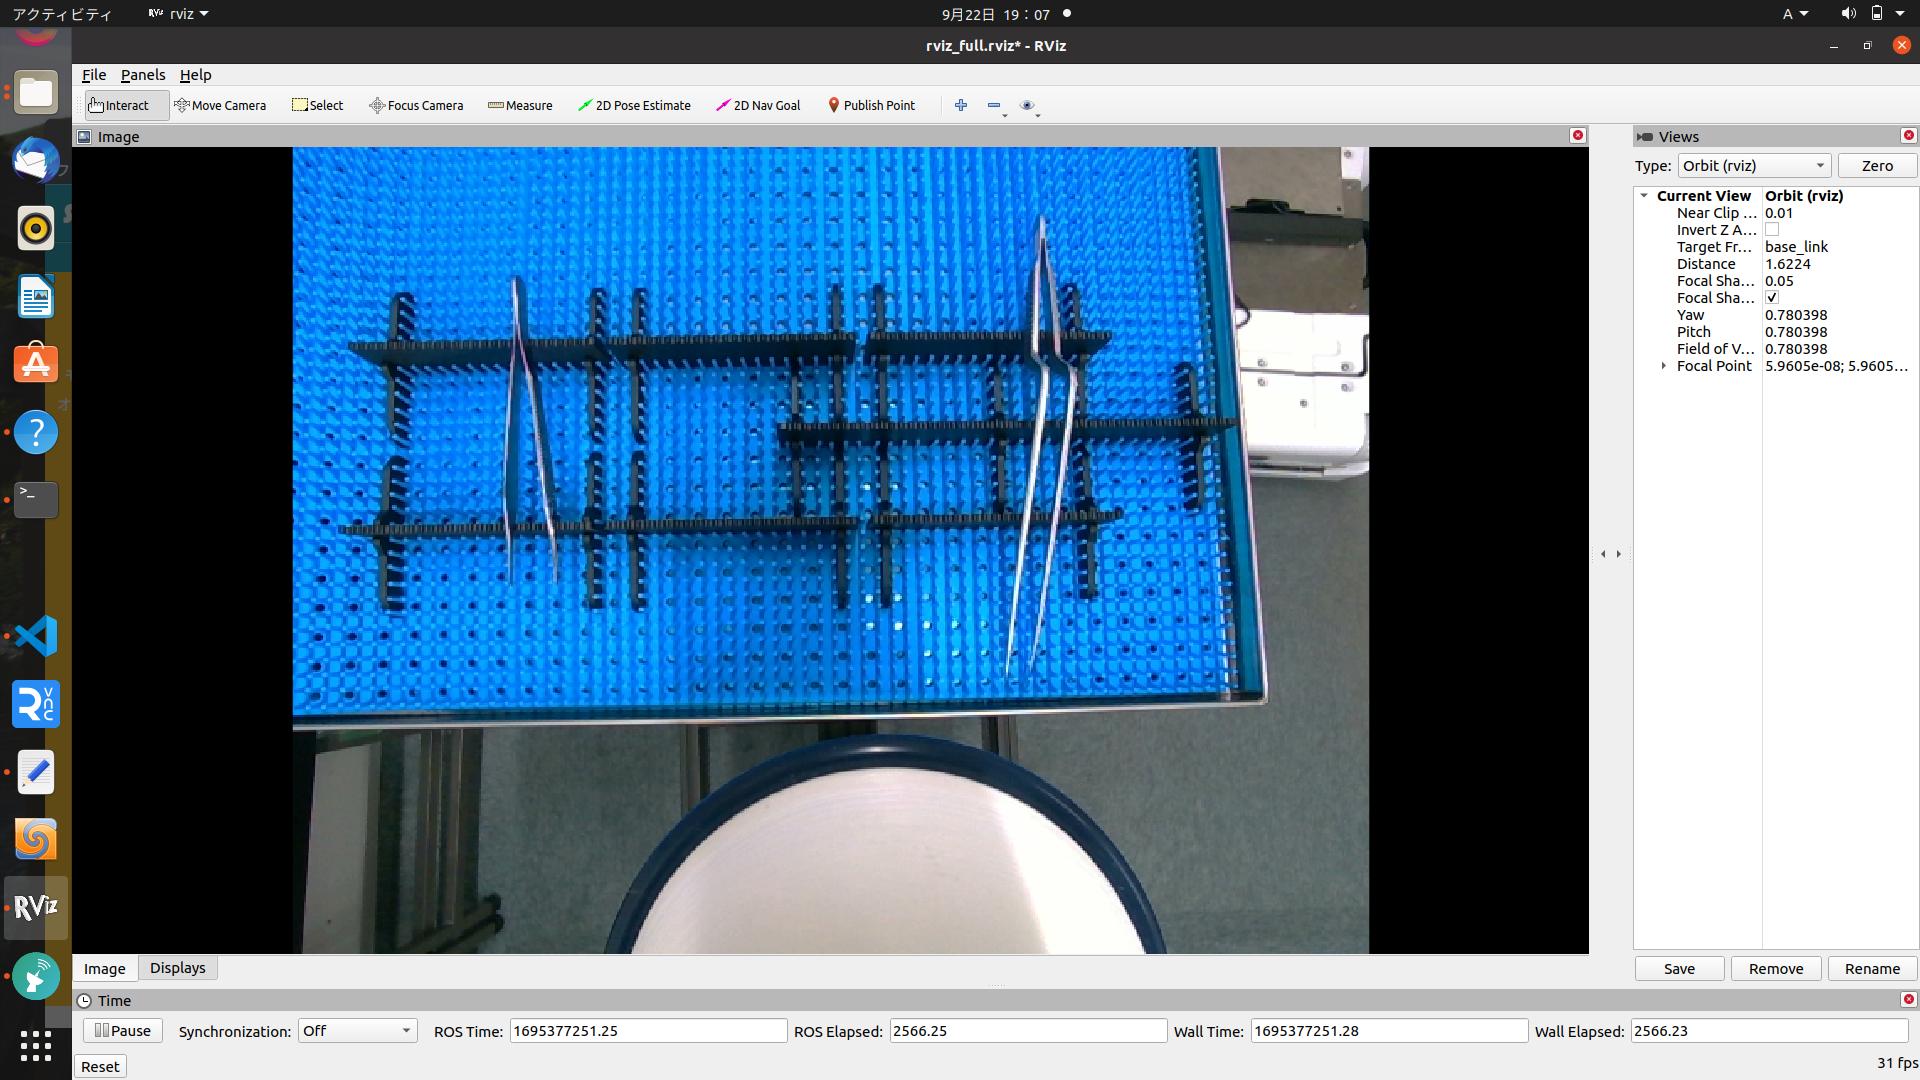The width and height of the screenshot is (1920, 1080).
Task: Open Thunderbird mail from the dock
Action: click(x=36, y=161)
